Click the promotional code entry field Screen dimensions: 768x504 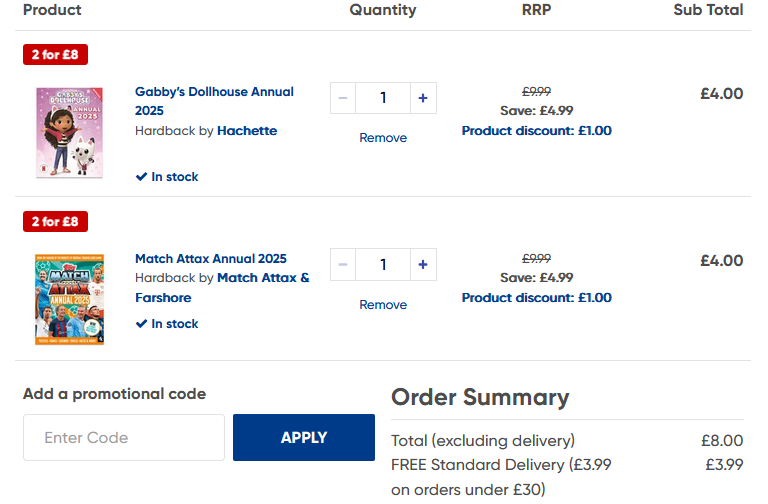tap(124, 438)
